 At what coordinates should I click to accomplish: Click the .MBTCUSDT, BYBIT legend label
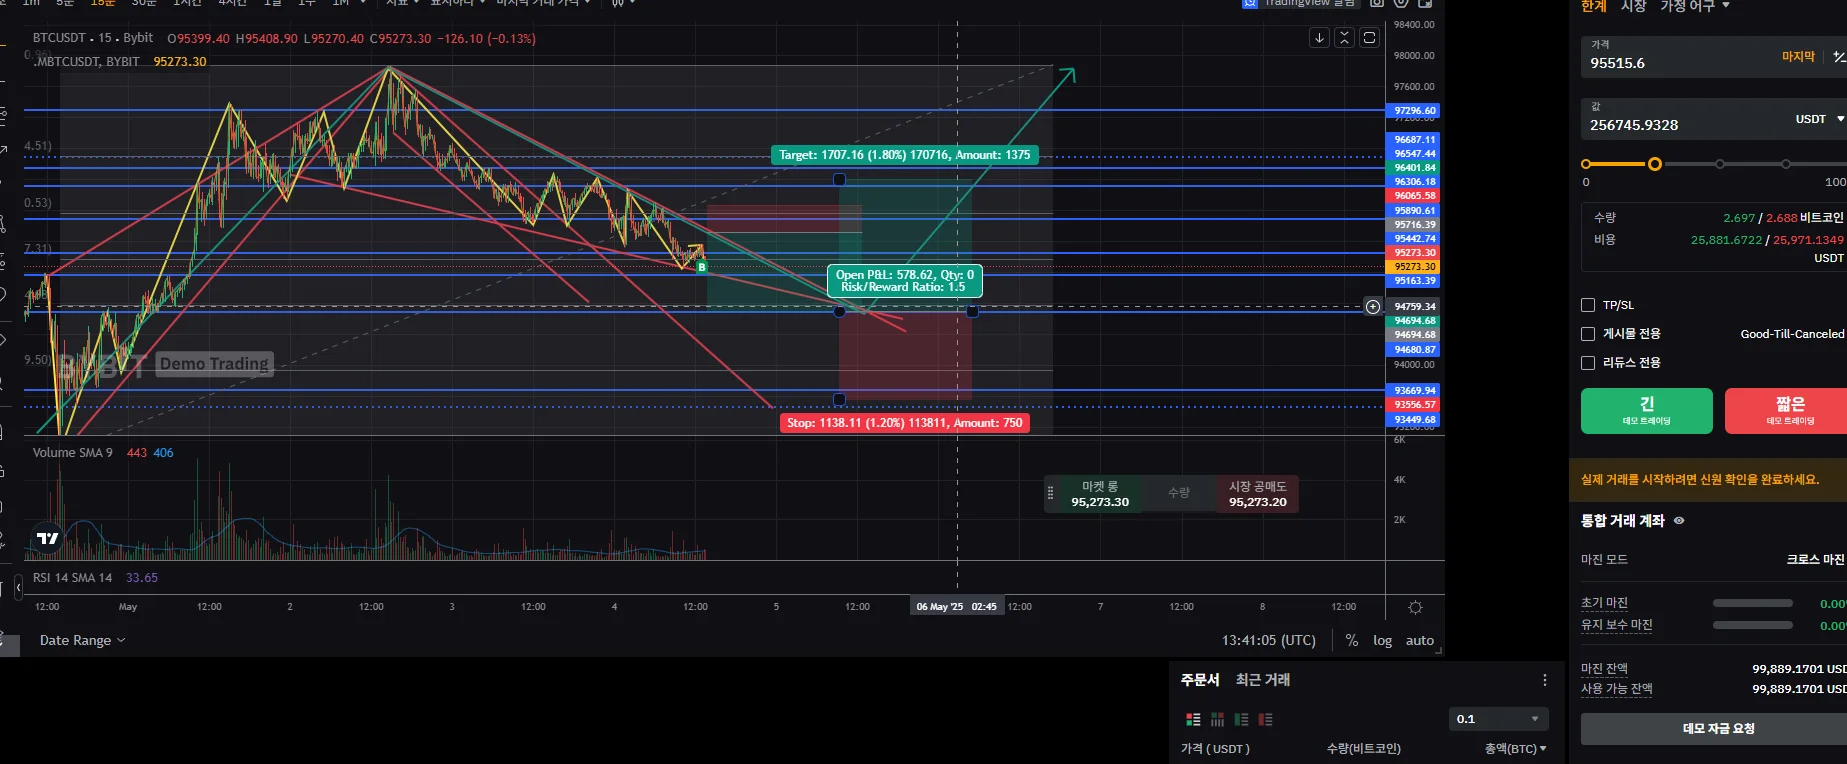point(87,62)
